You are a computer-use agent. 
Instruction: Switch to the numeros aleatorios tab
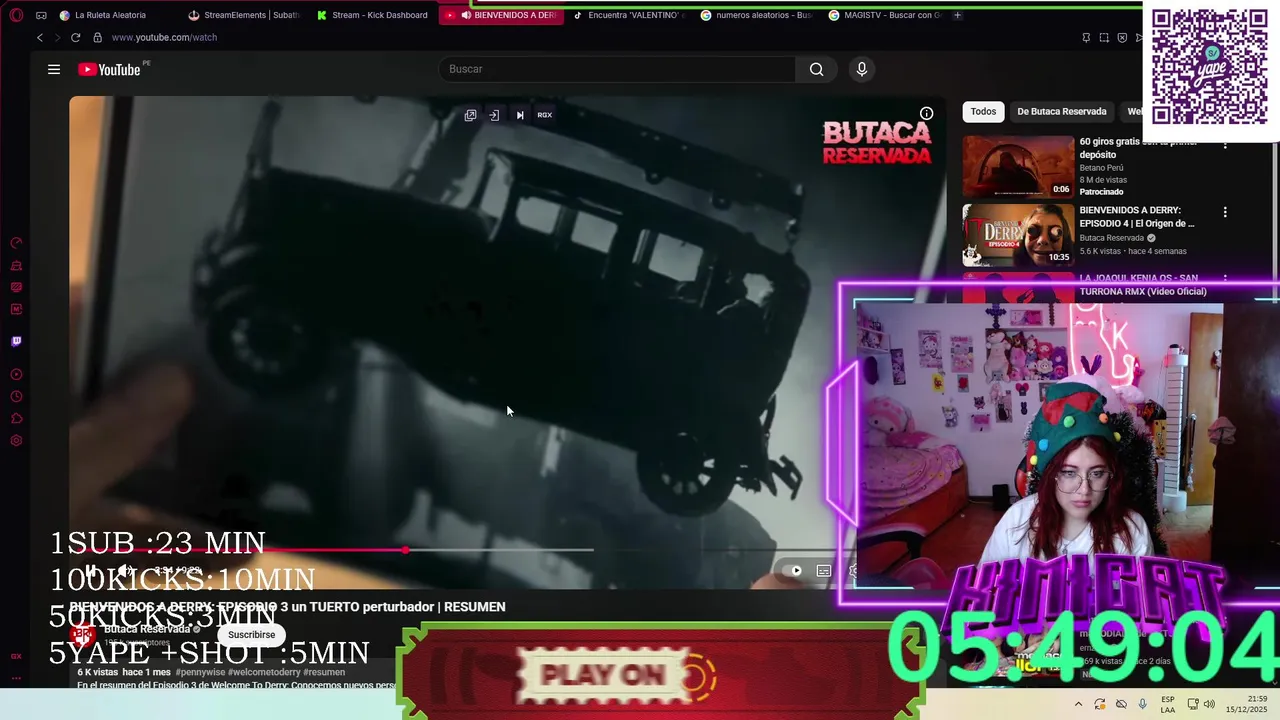tap(758, 15)
